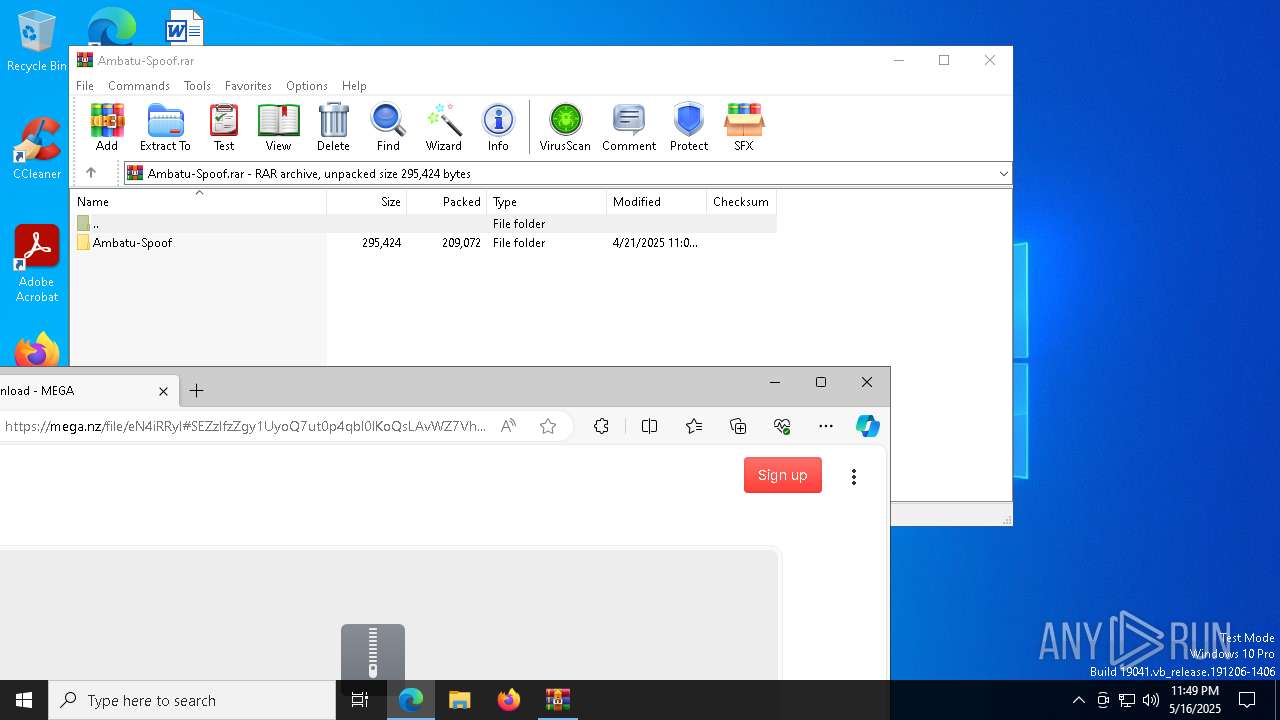Open the Recycle Bin desktop icon
The image size is (1280, 720).
36,41
